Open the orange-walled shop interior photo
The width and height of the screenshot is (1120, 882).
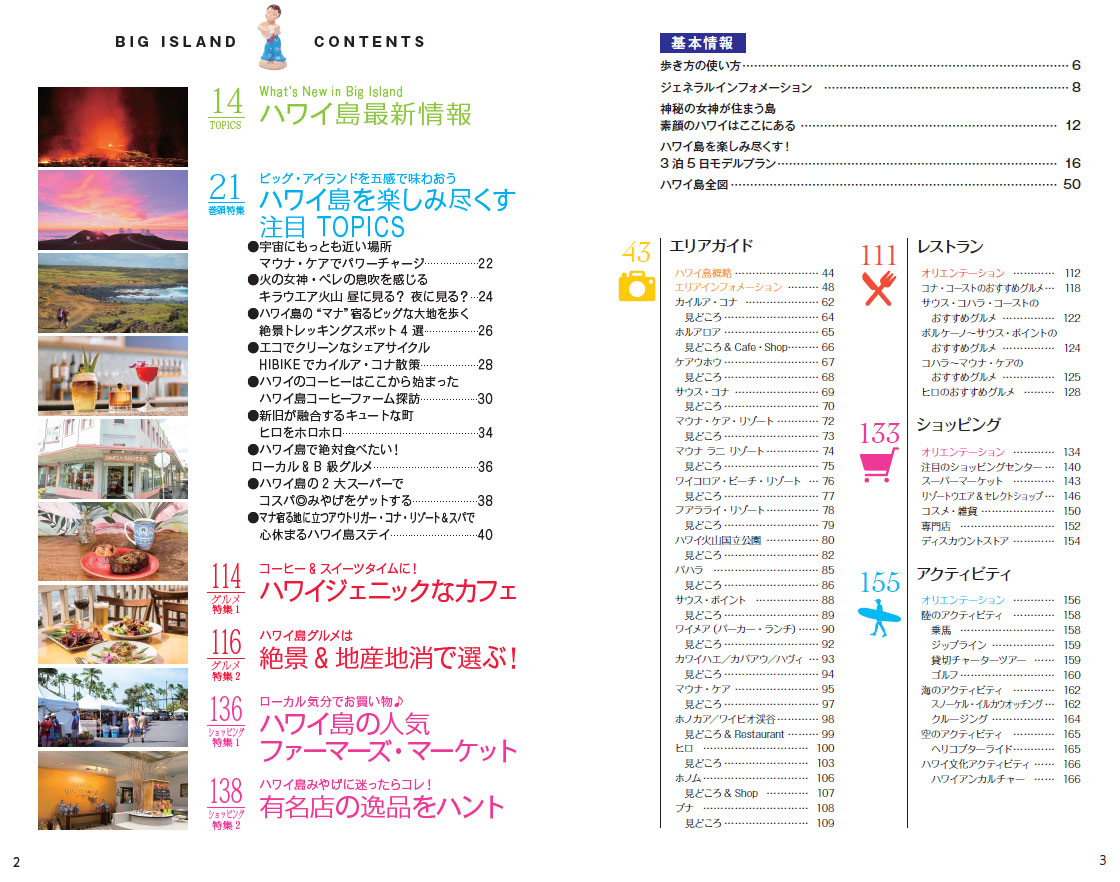coord(113,790)
